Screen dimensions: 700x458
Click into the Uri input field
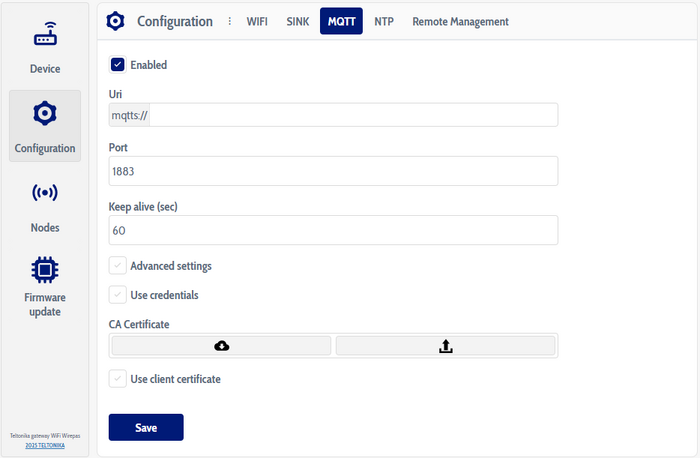(352, 115)
